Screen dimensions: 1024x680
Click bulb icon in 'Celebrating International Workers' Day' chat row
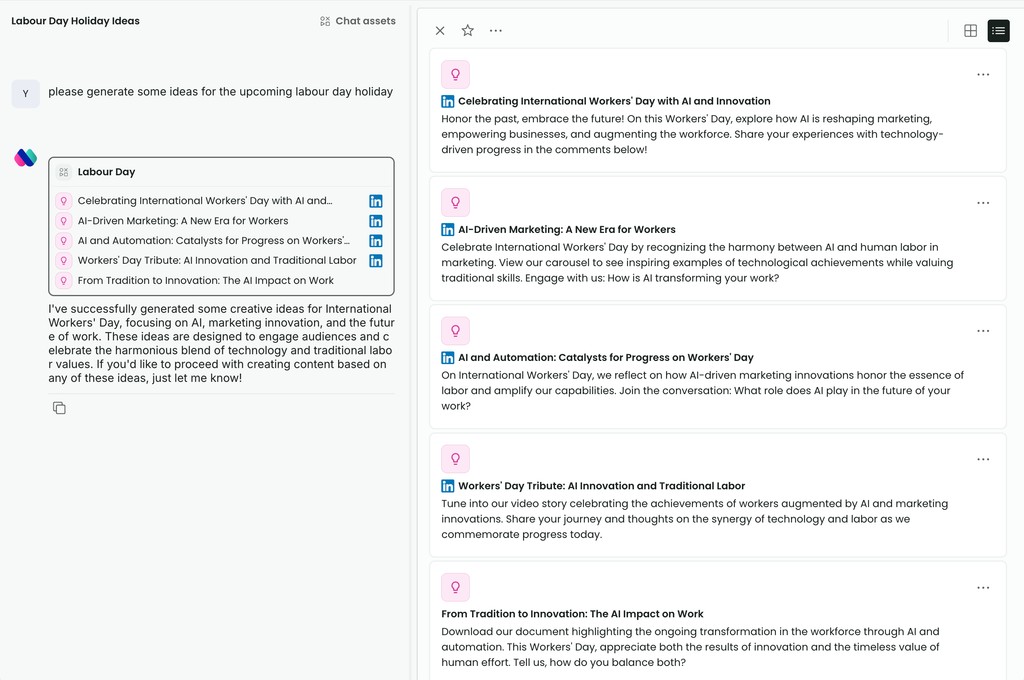(x=63, y=201)
